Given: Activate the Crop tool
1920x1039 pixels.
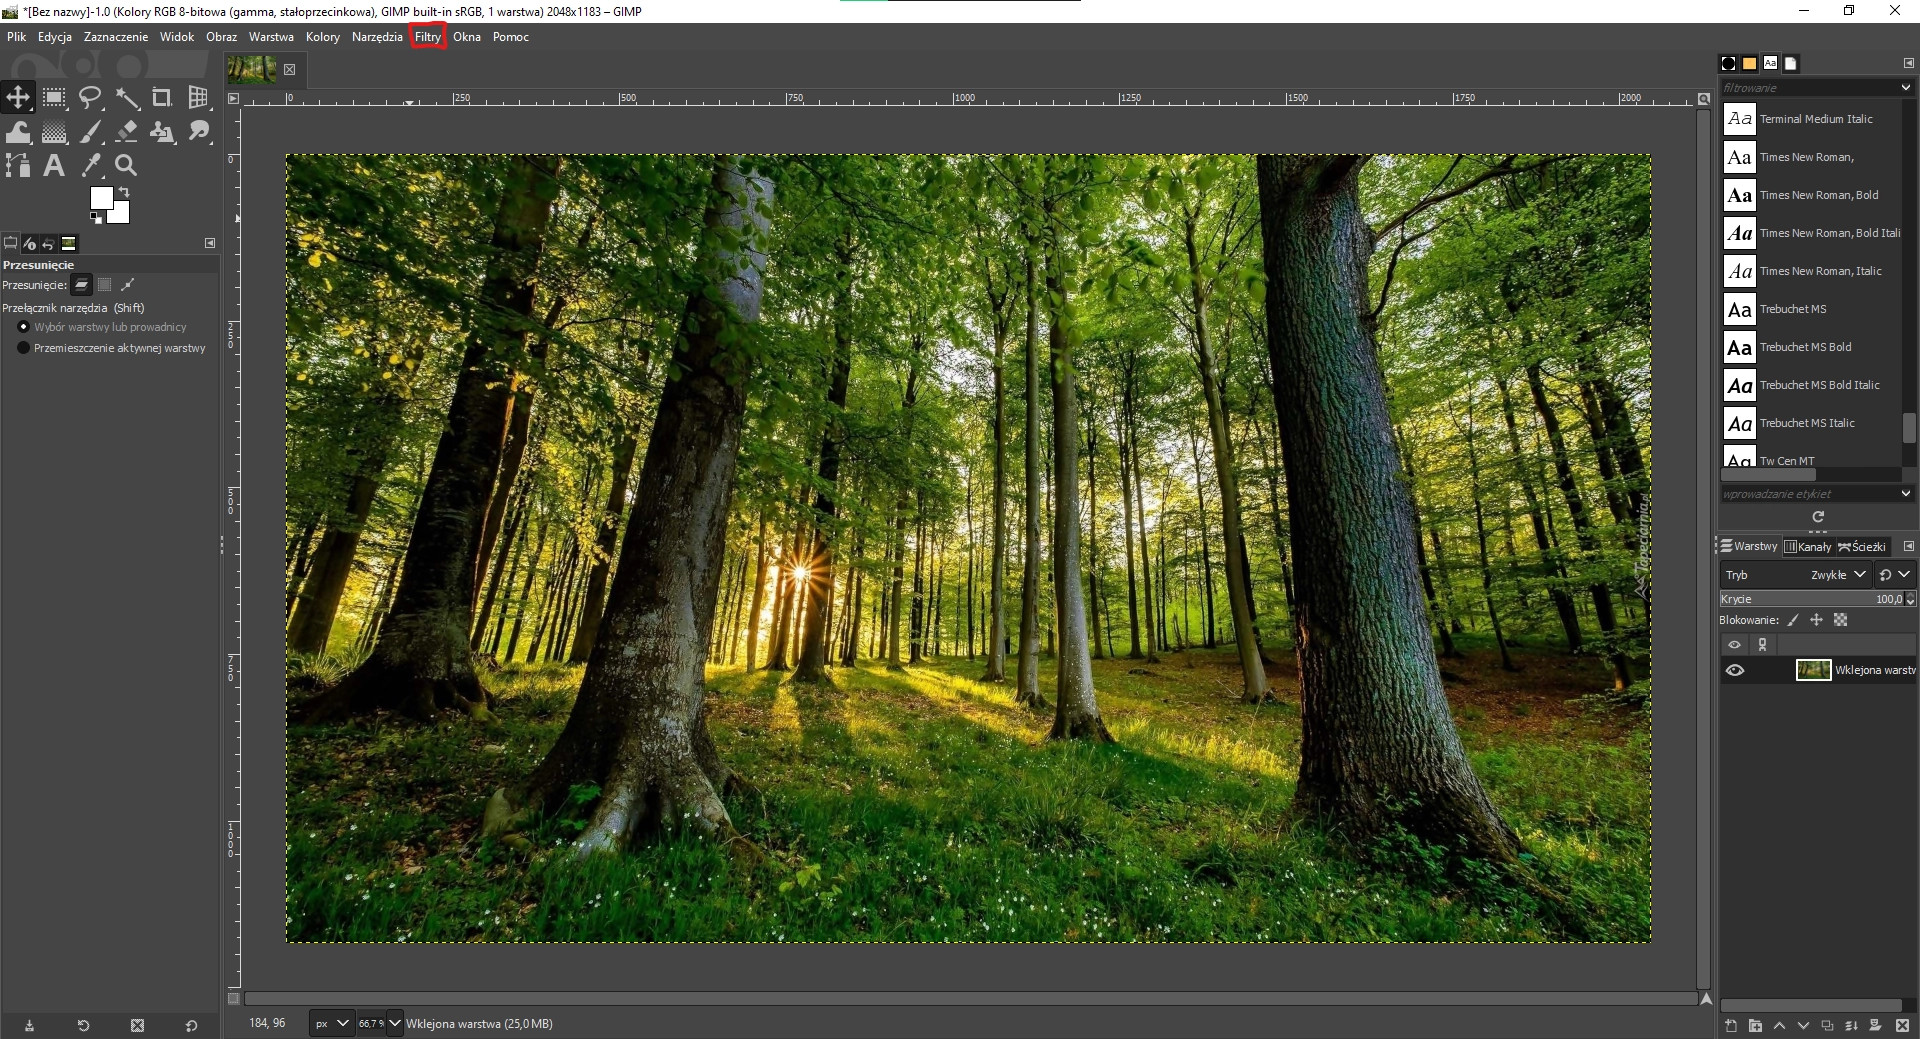Looking at the screenshot, I should tap(162, 97).
